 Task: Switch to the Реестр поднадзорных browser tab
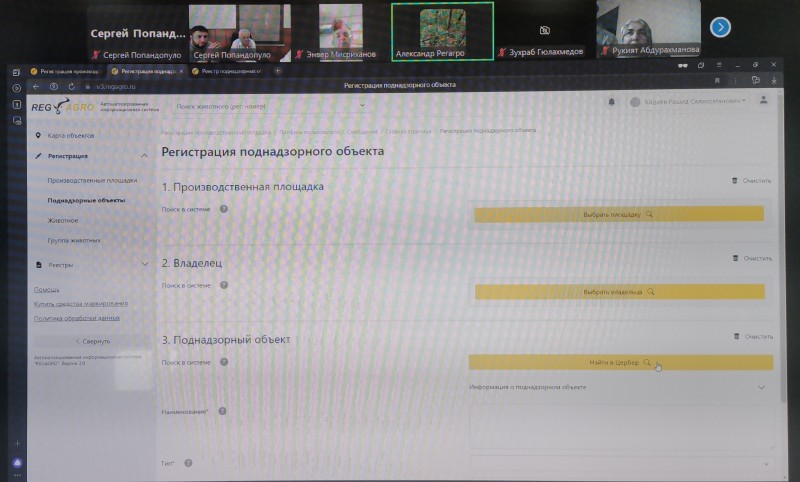(230, 71)
